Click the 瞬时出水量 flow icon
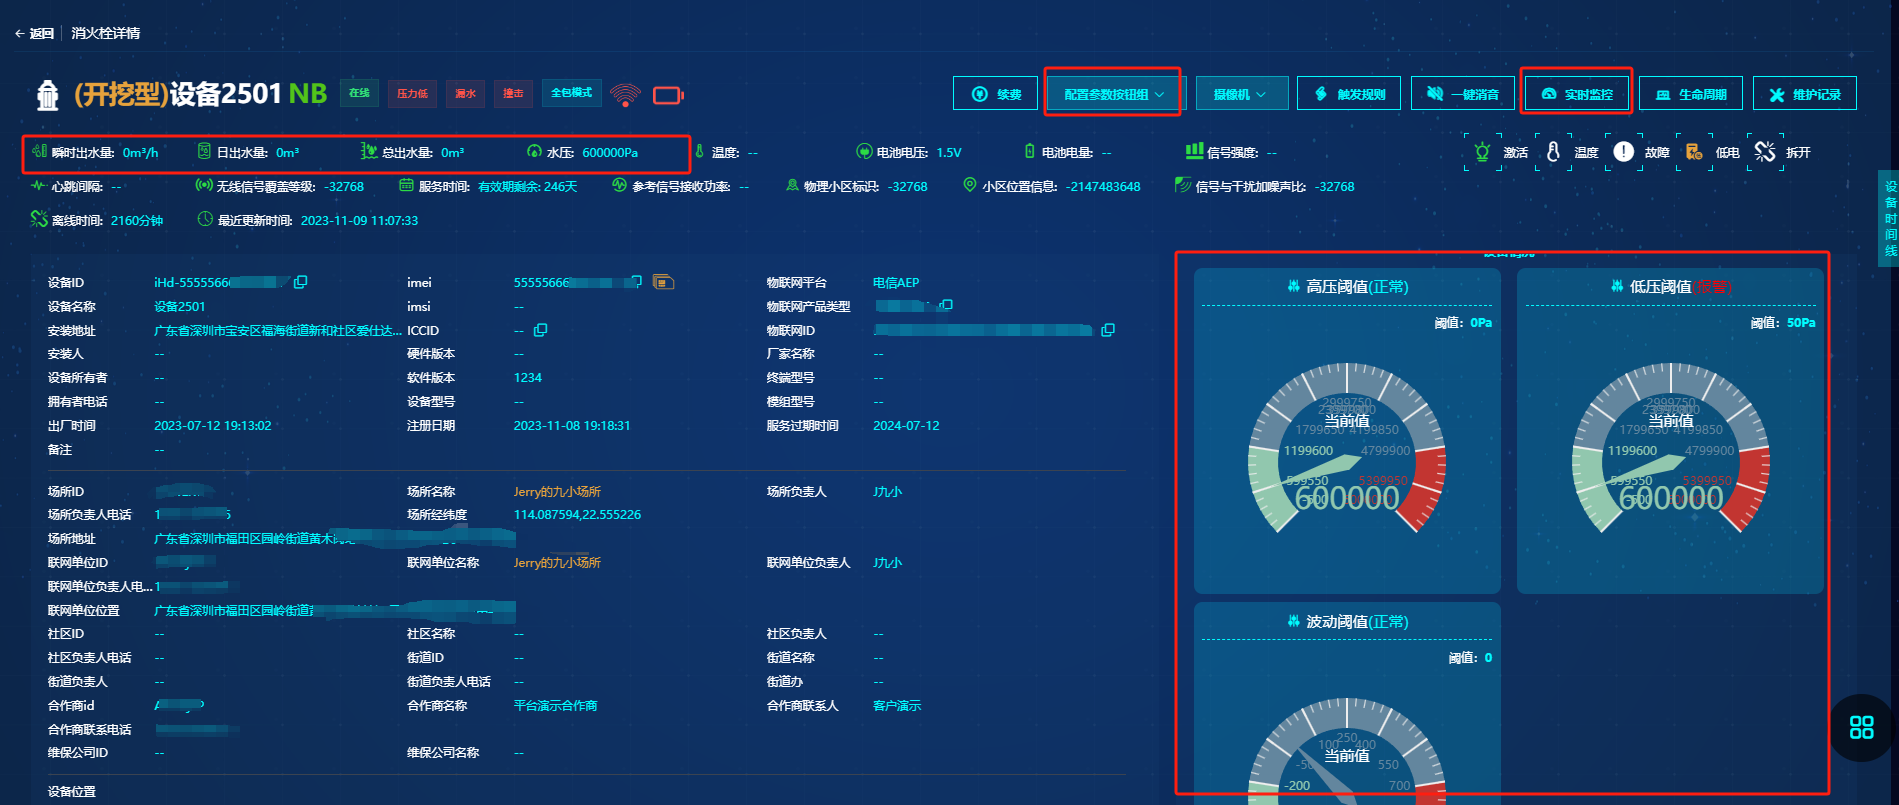Viewport: 1899px width, 805px height. (x=39, y=151)
